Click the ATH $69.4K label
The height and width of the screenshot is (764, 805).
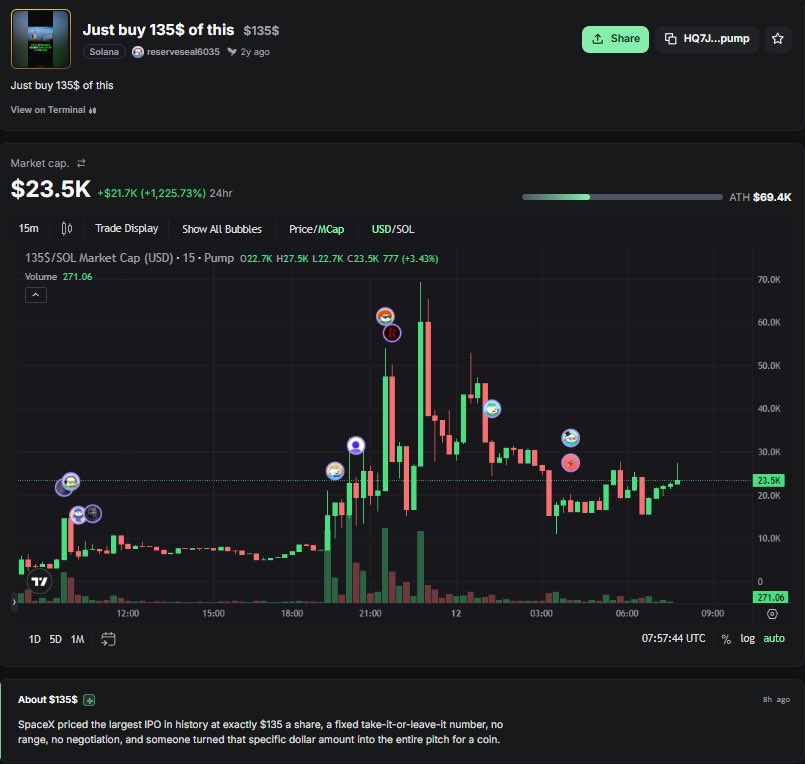[760, 197]
